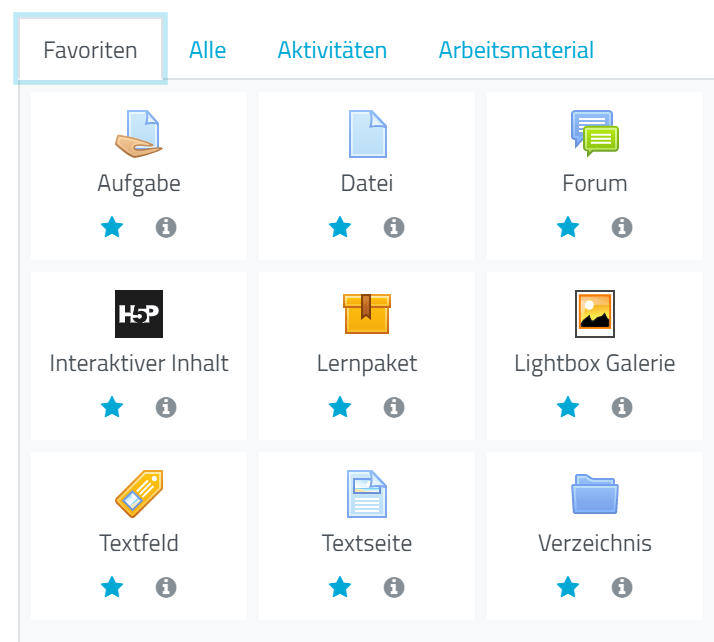Remove Lernpaket from favorites via star
Viewport: 714px width, 642px height.
click(x=340, y=407)
